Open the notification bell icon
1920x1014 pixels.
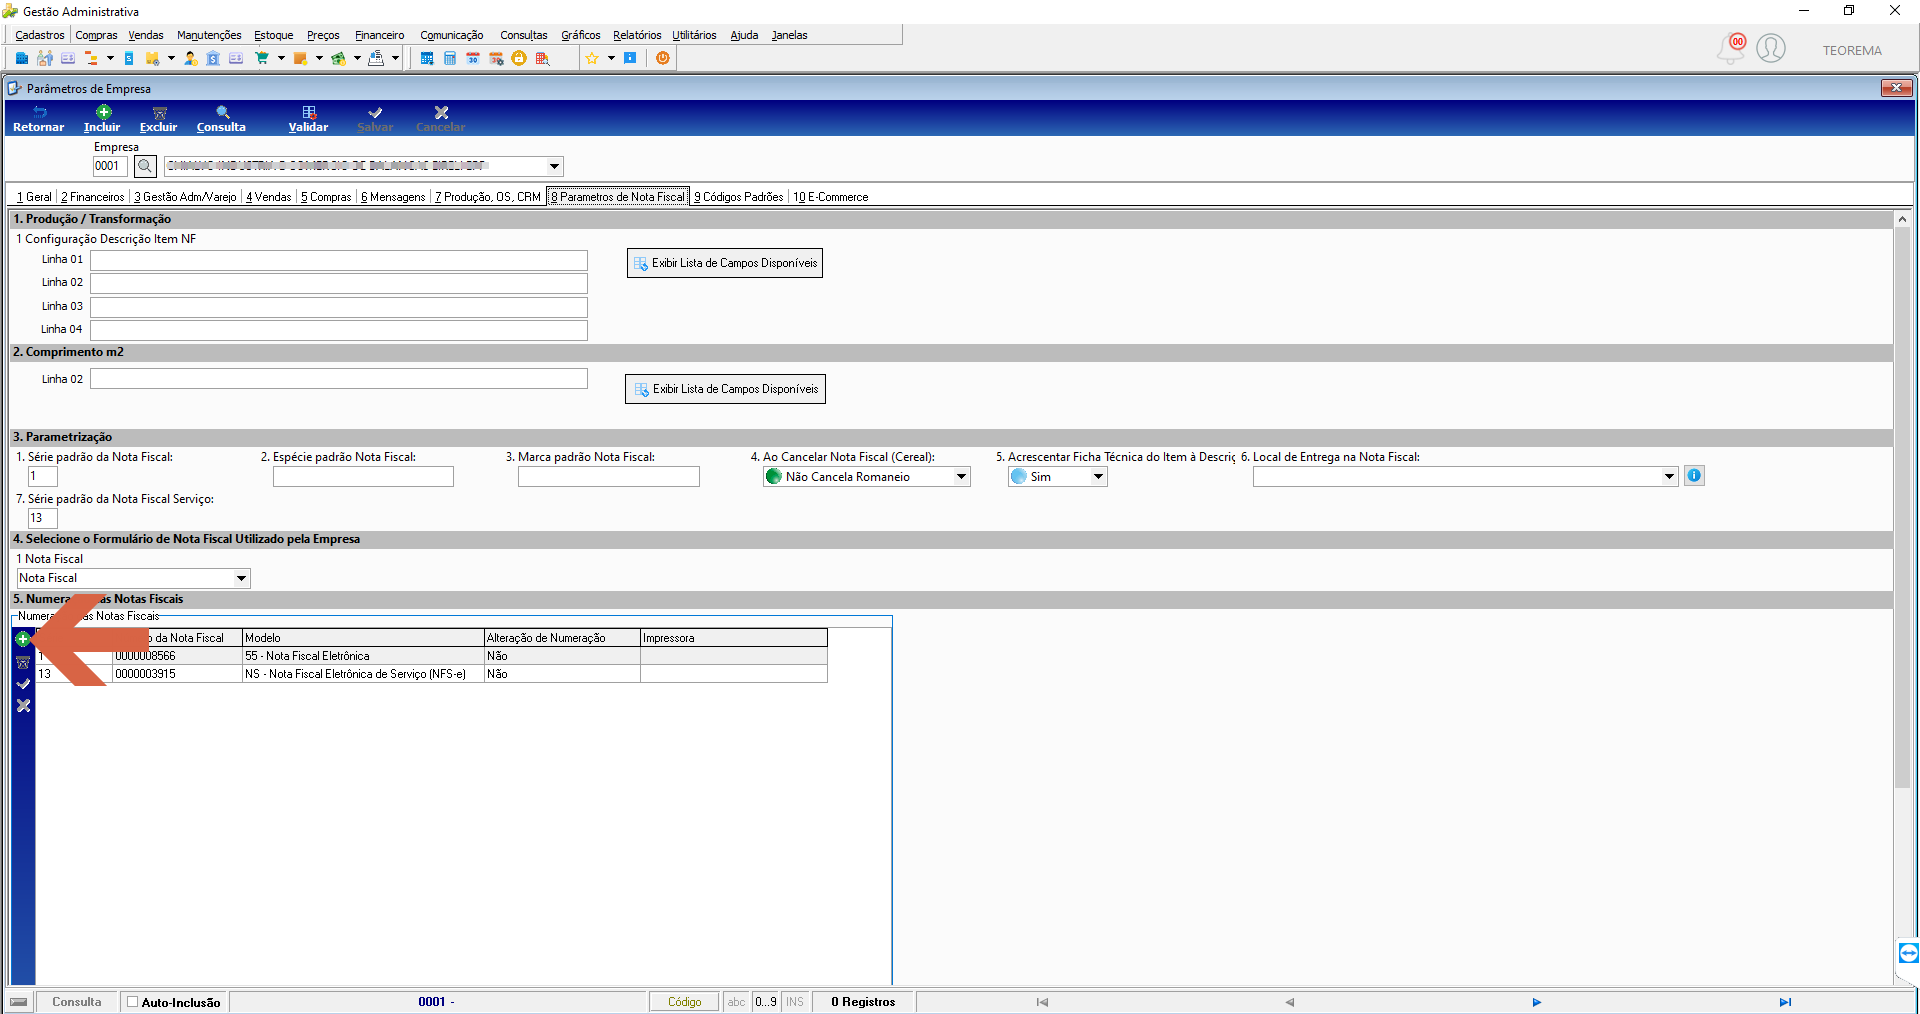pos(1731,49)
